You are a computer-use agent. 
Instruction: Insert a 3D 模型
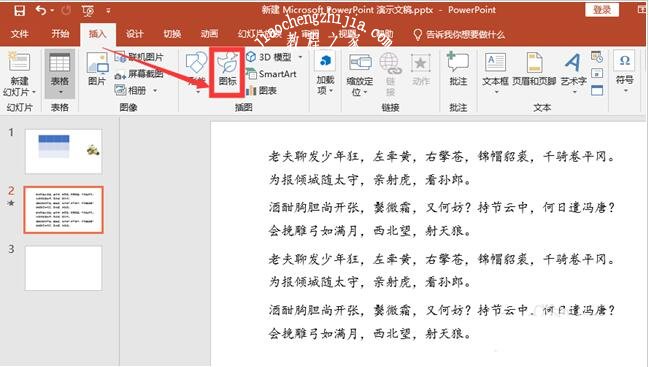pyautogui.click(x=270, y=57)
